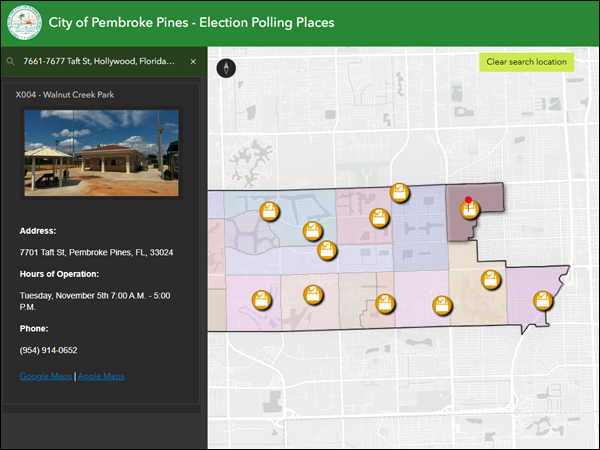Click the 7701 Taft St address text

tap(96, 252)
